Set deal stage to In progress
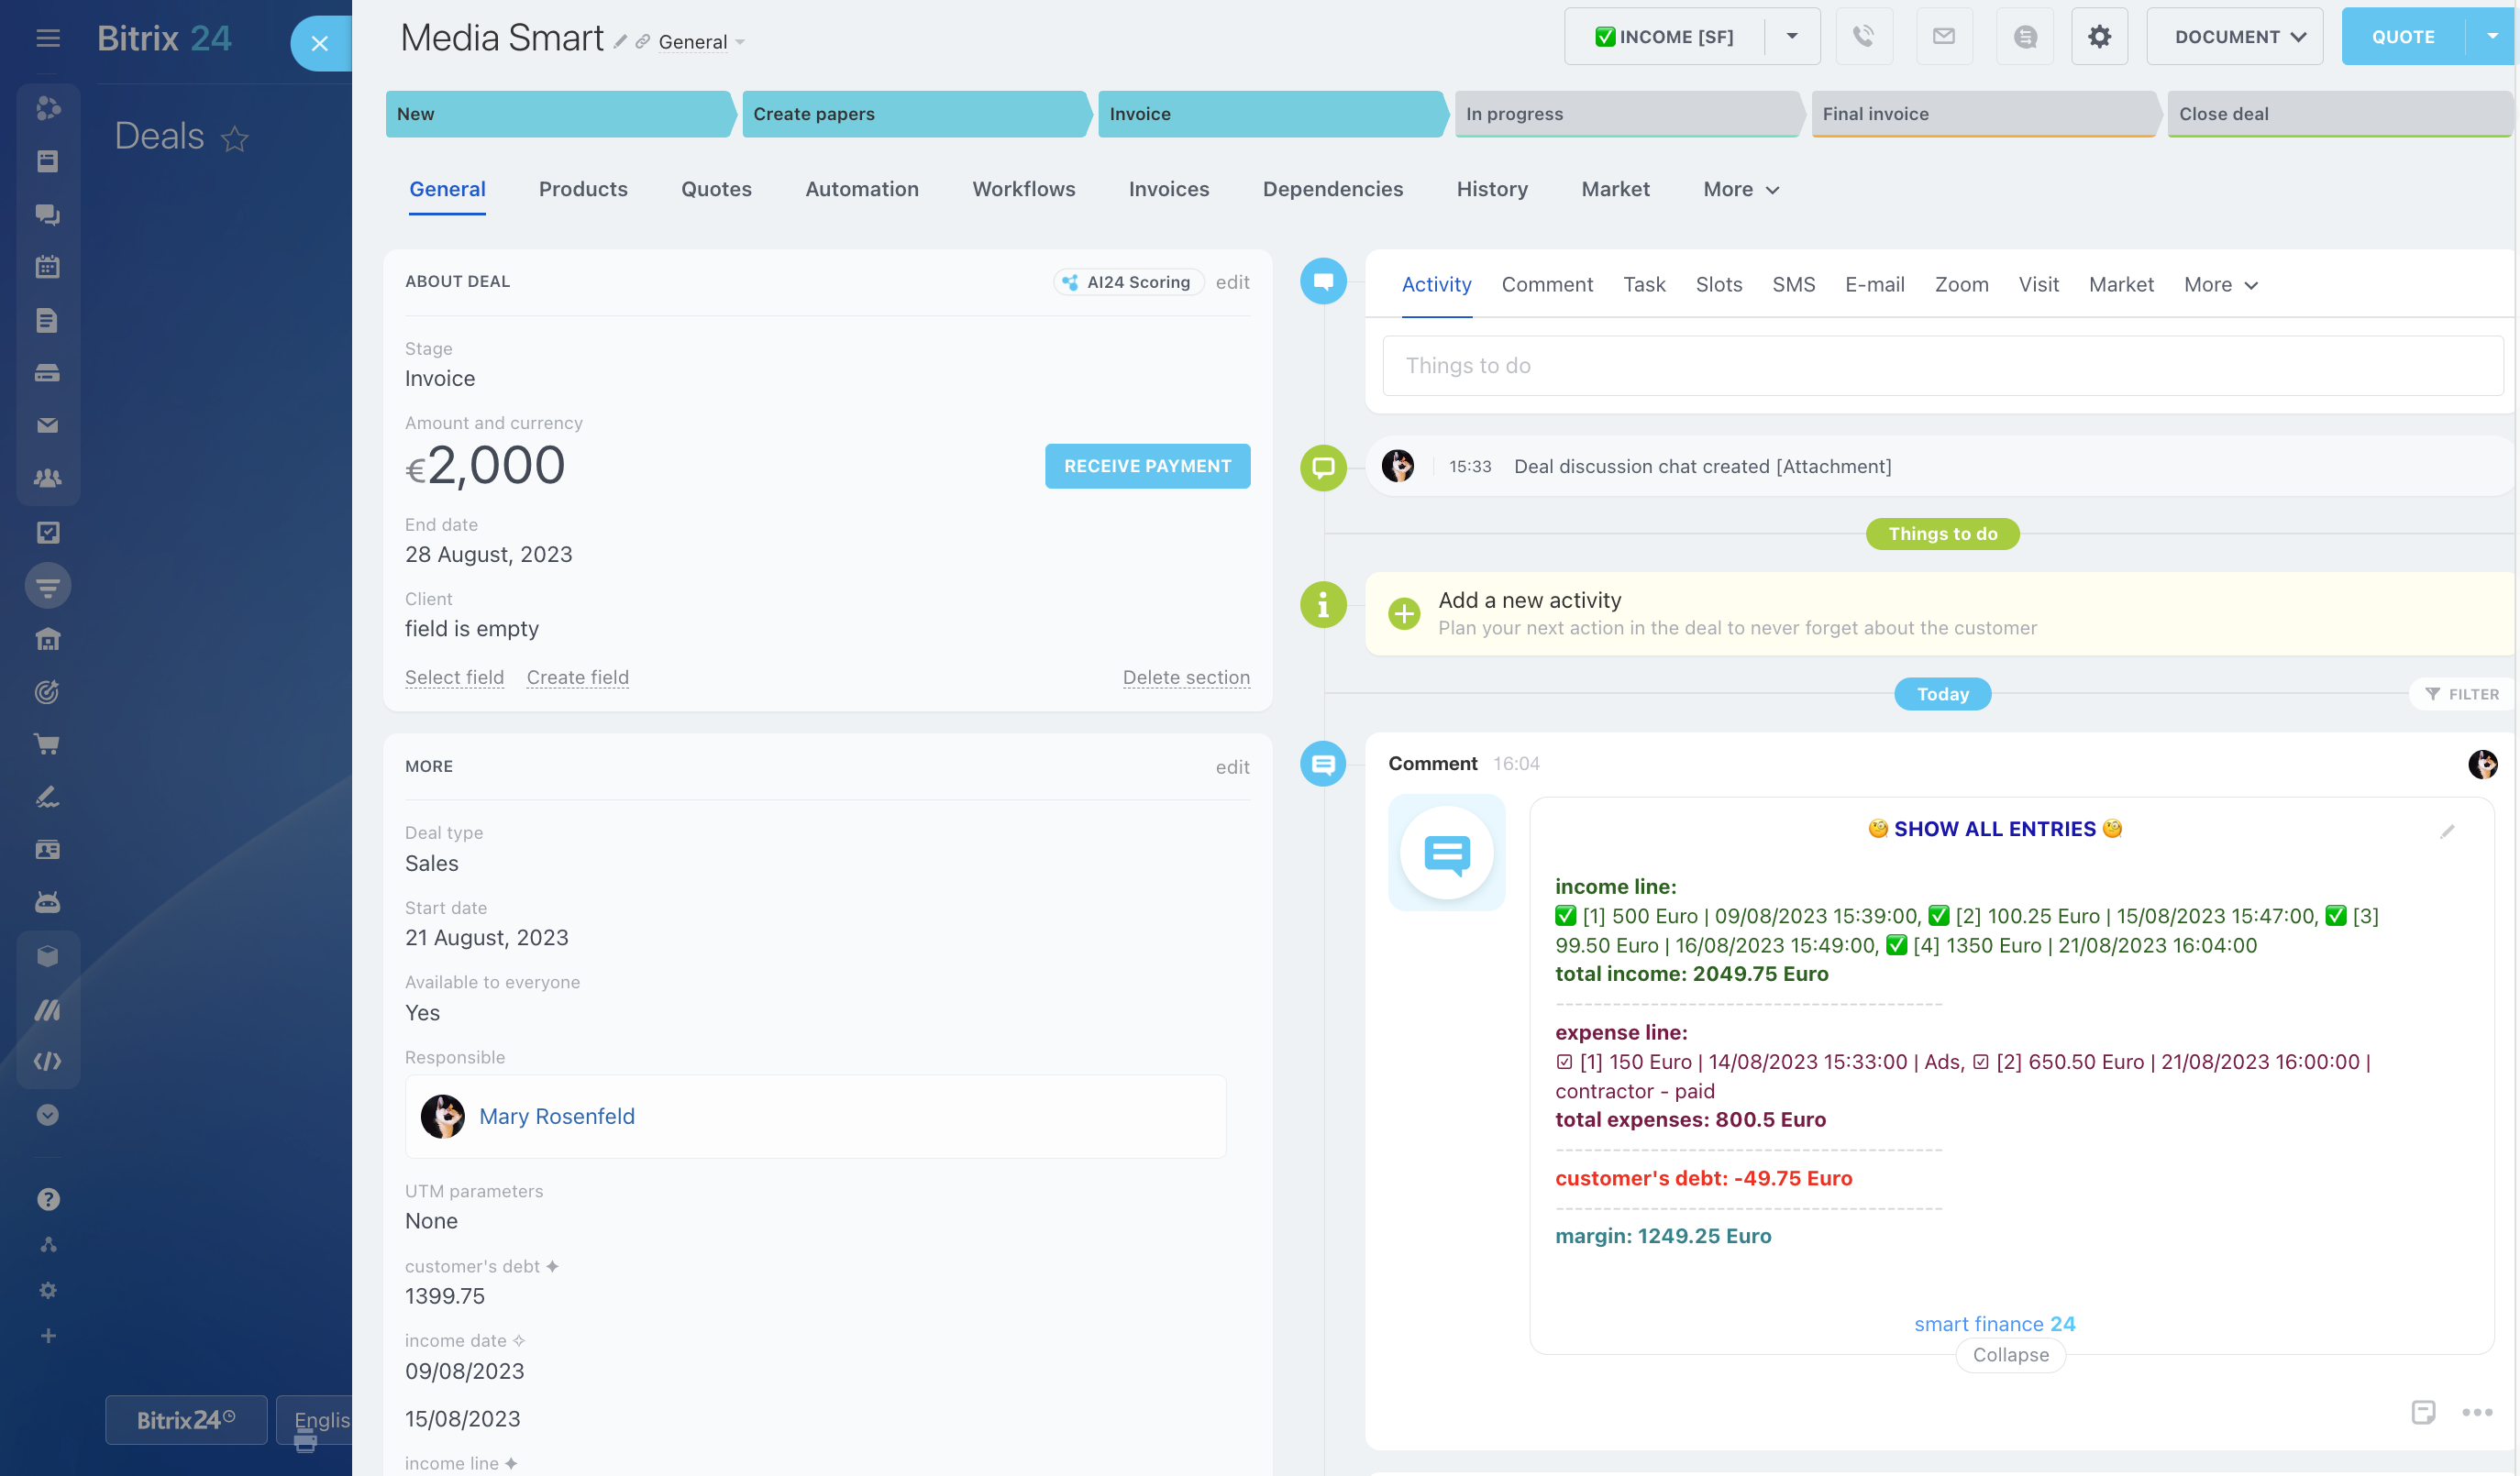 click(x=1625, y=114)
